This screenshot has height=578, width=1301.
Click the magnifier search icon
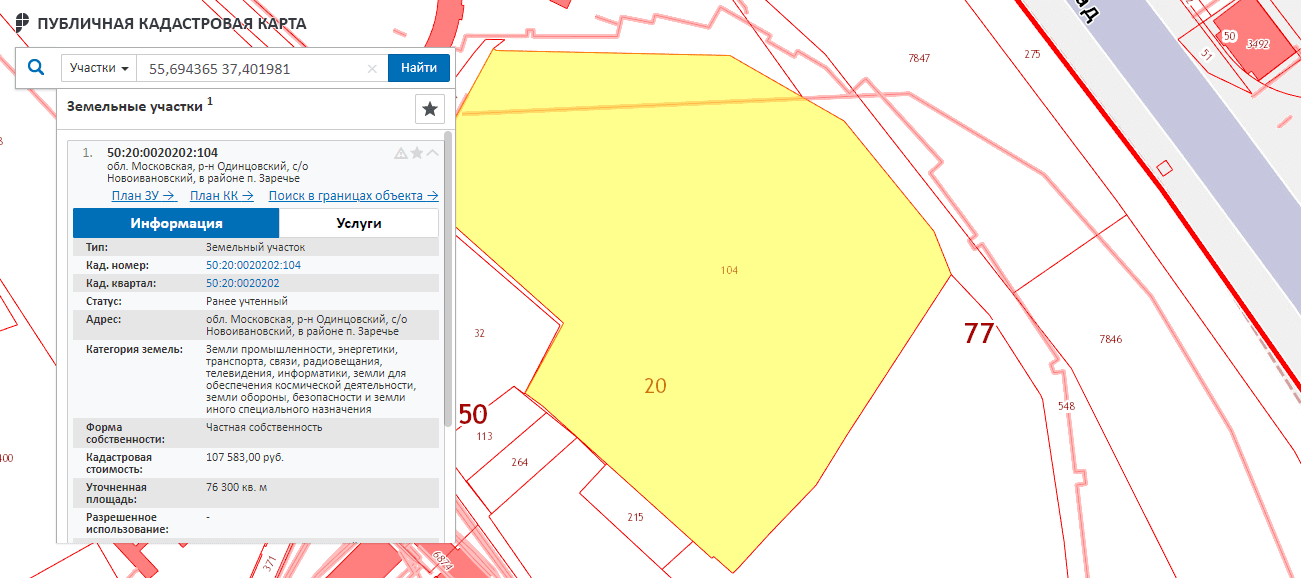36,68
